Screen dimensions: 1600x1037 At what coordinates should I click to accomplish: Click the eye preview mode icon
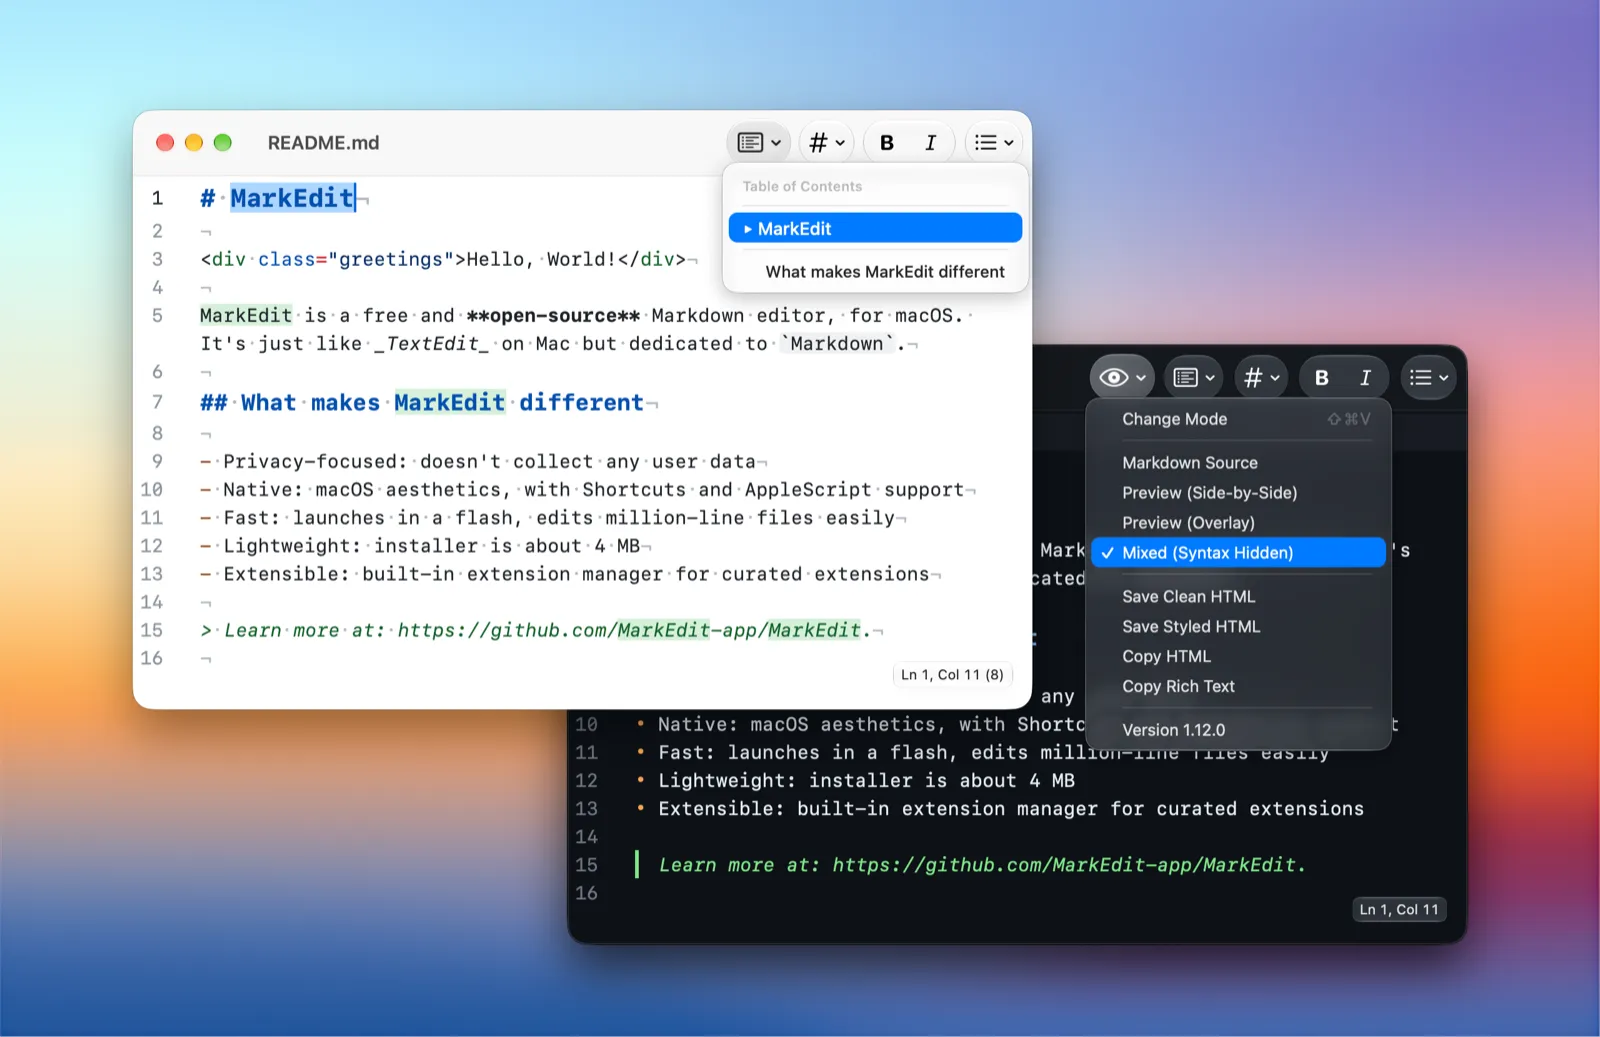coord(1113,378)
